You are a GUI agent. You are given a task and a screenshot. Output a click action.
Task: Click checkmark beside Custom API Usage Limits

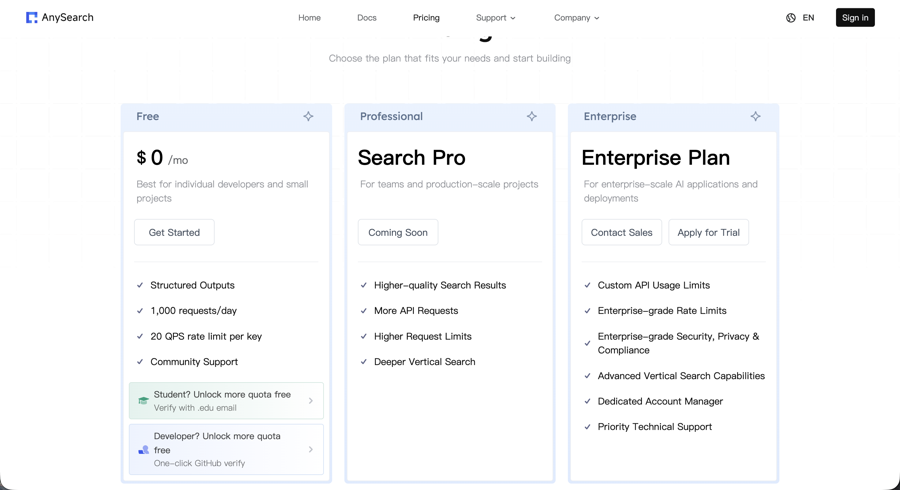(587, 285)
